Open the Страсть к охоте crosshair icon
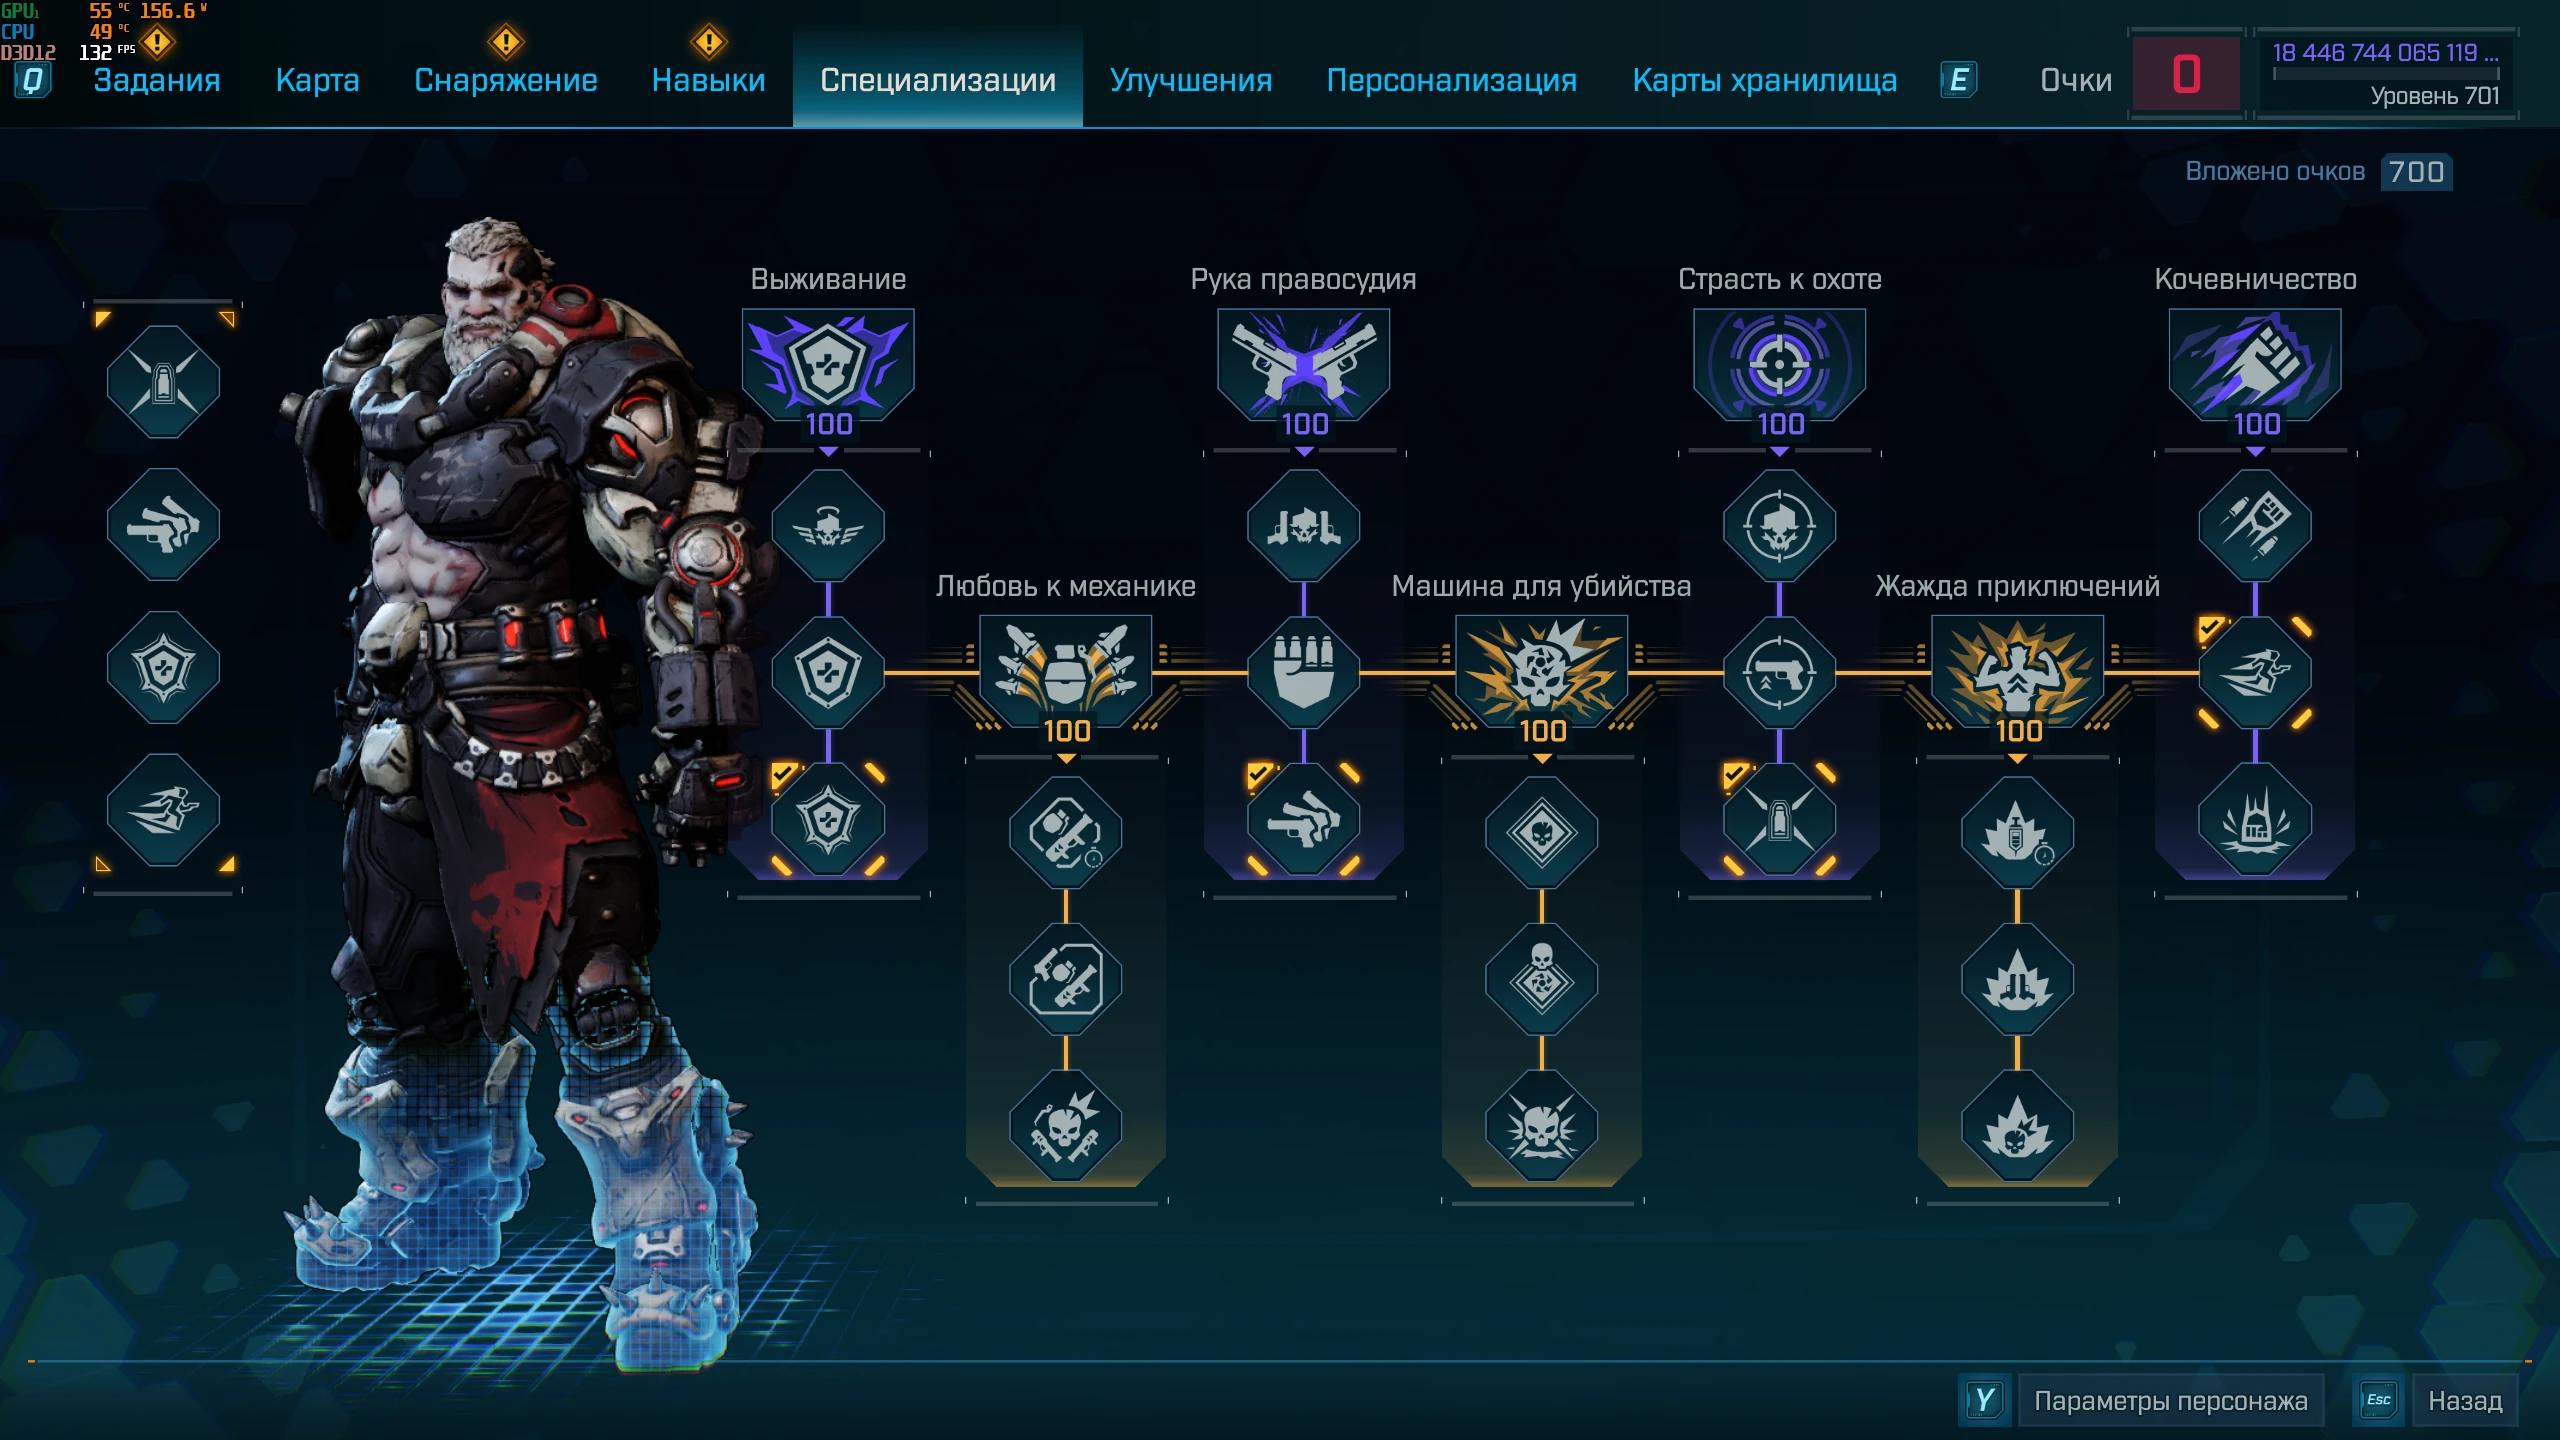Viewport: 2560px width, 1440px height. (1780, 365)
